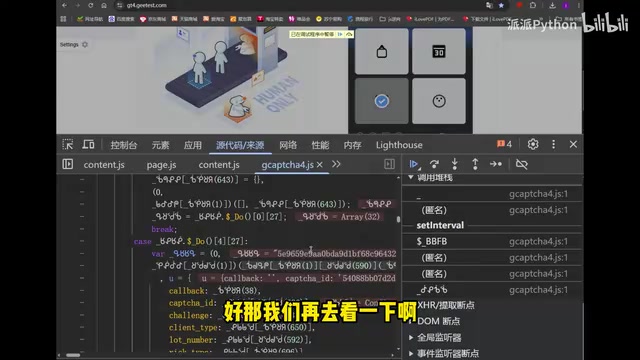Click the Step into function icon
The image size is (640, 360).
(x=455, y=164)
